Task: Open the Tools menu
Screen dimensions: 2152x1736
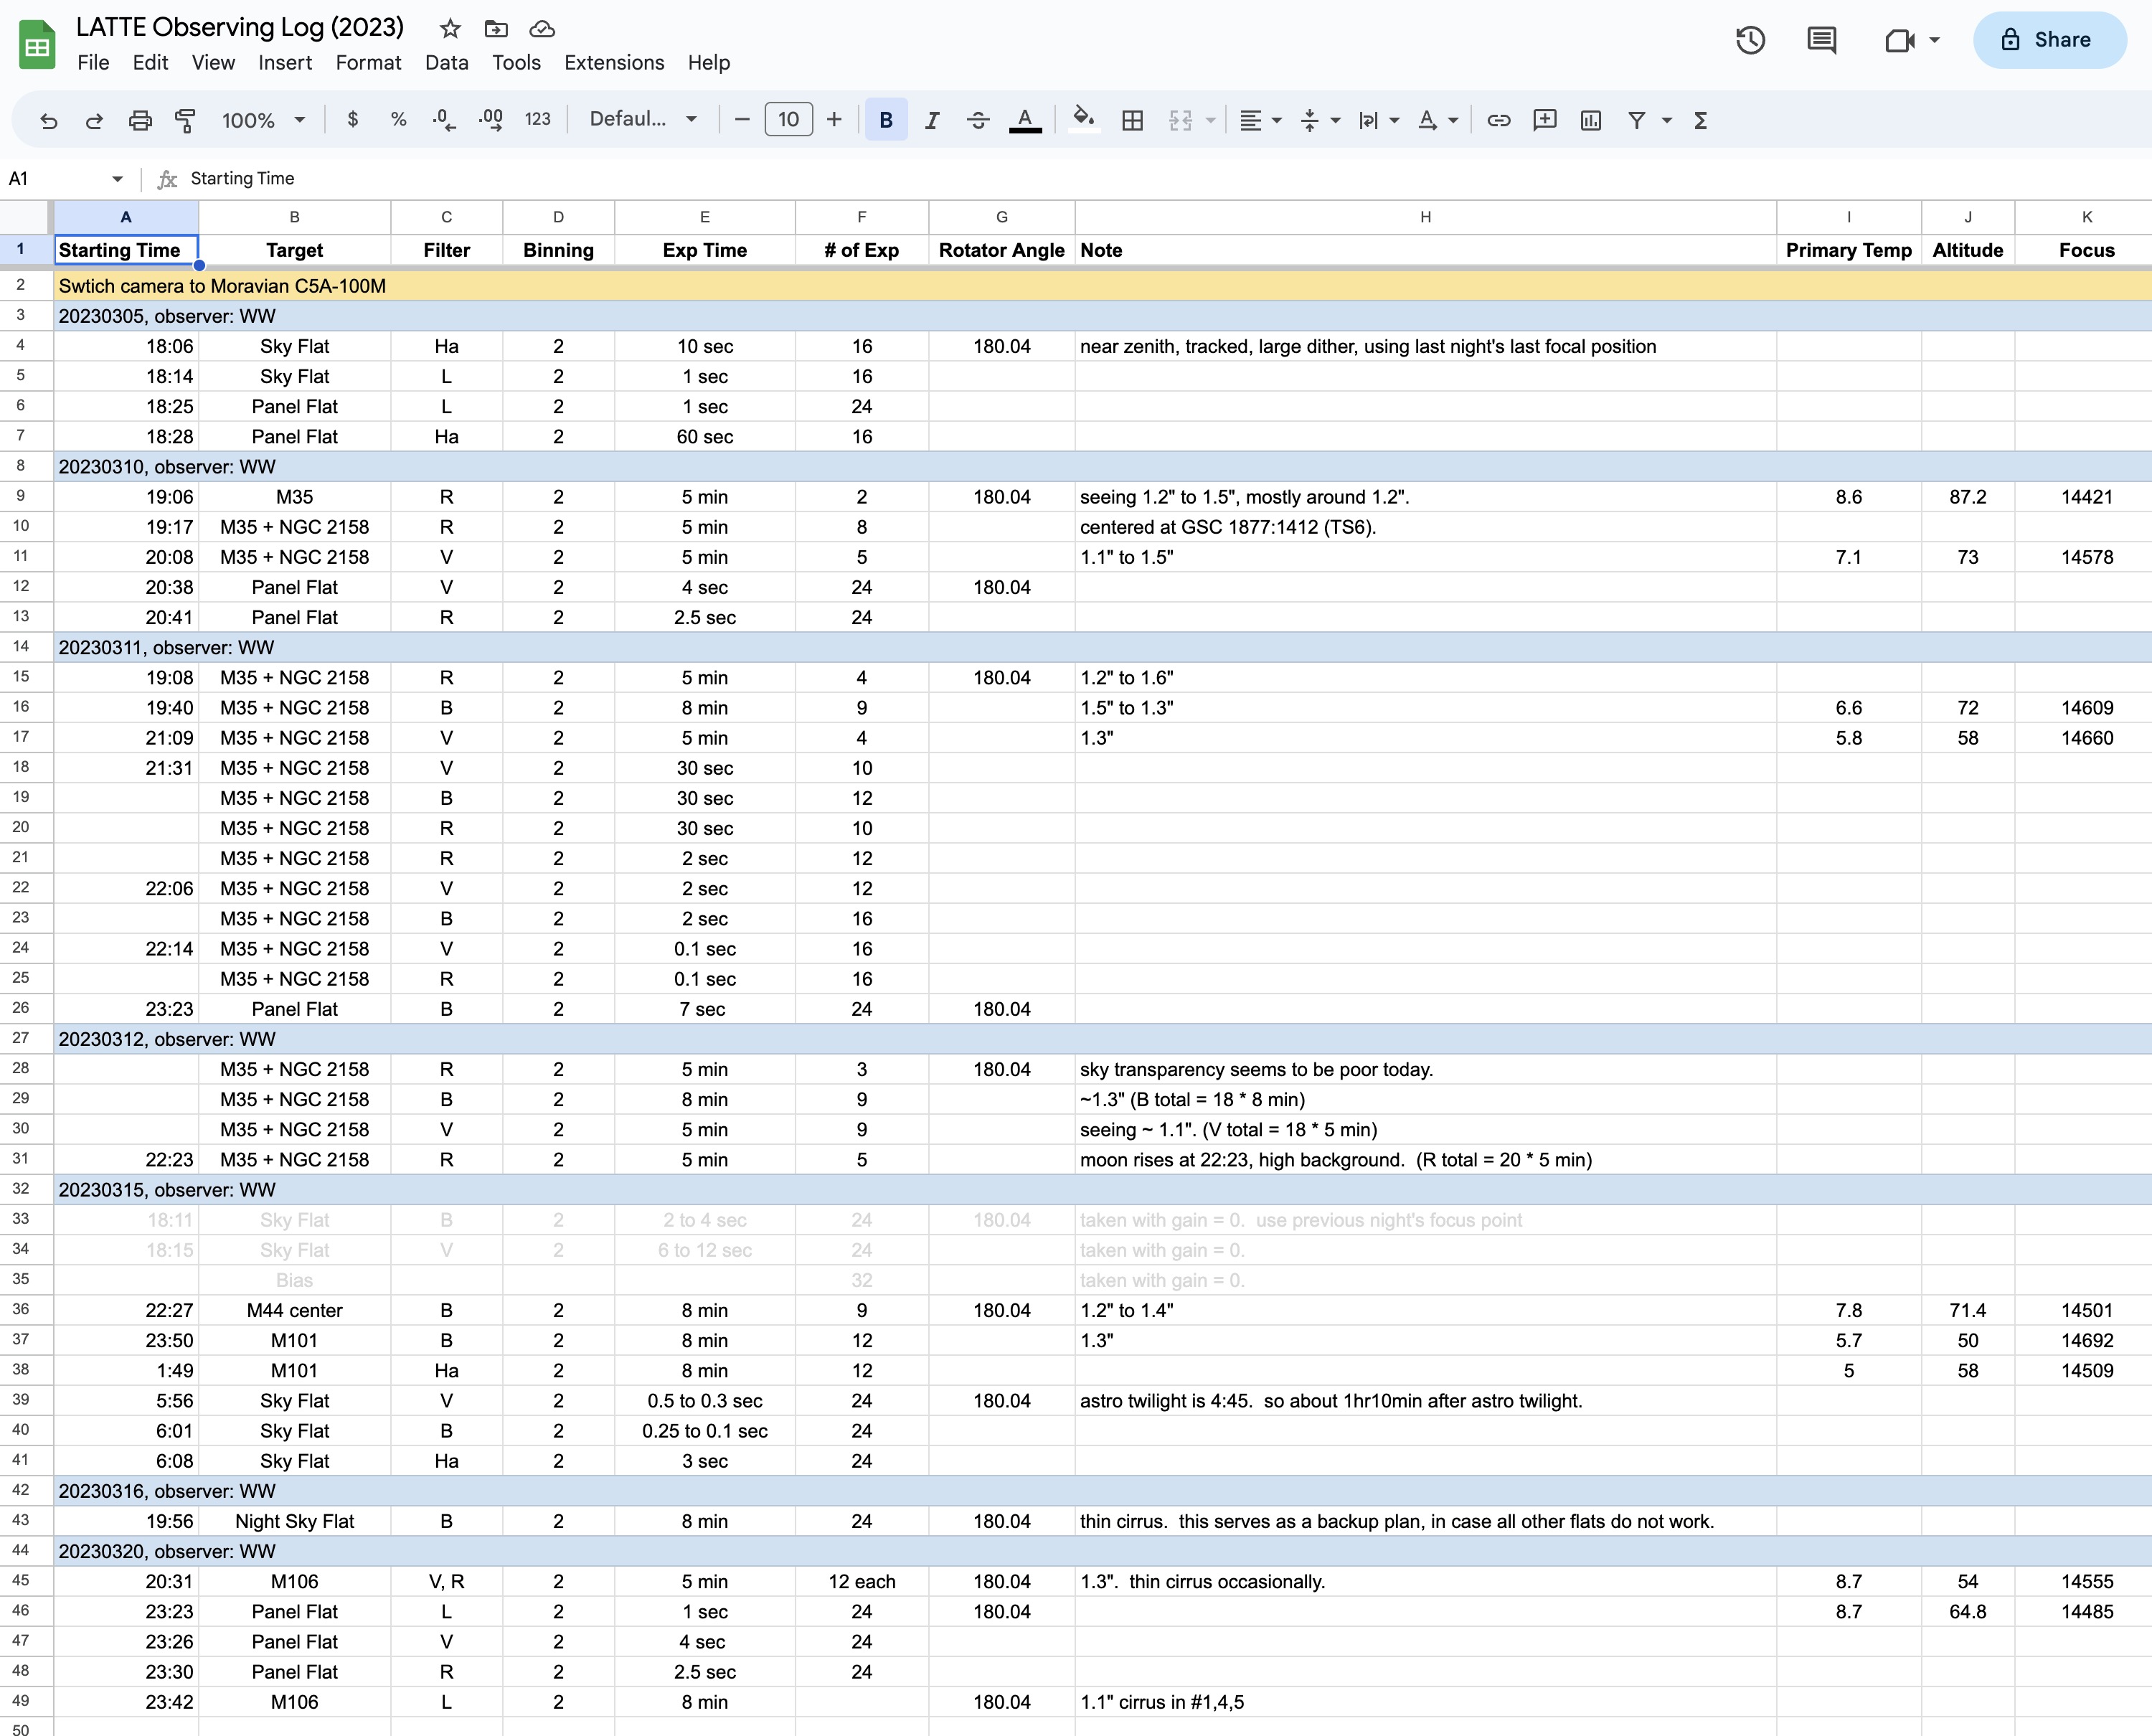Action: [x=516, y=62]
